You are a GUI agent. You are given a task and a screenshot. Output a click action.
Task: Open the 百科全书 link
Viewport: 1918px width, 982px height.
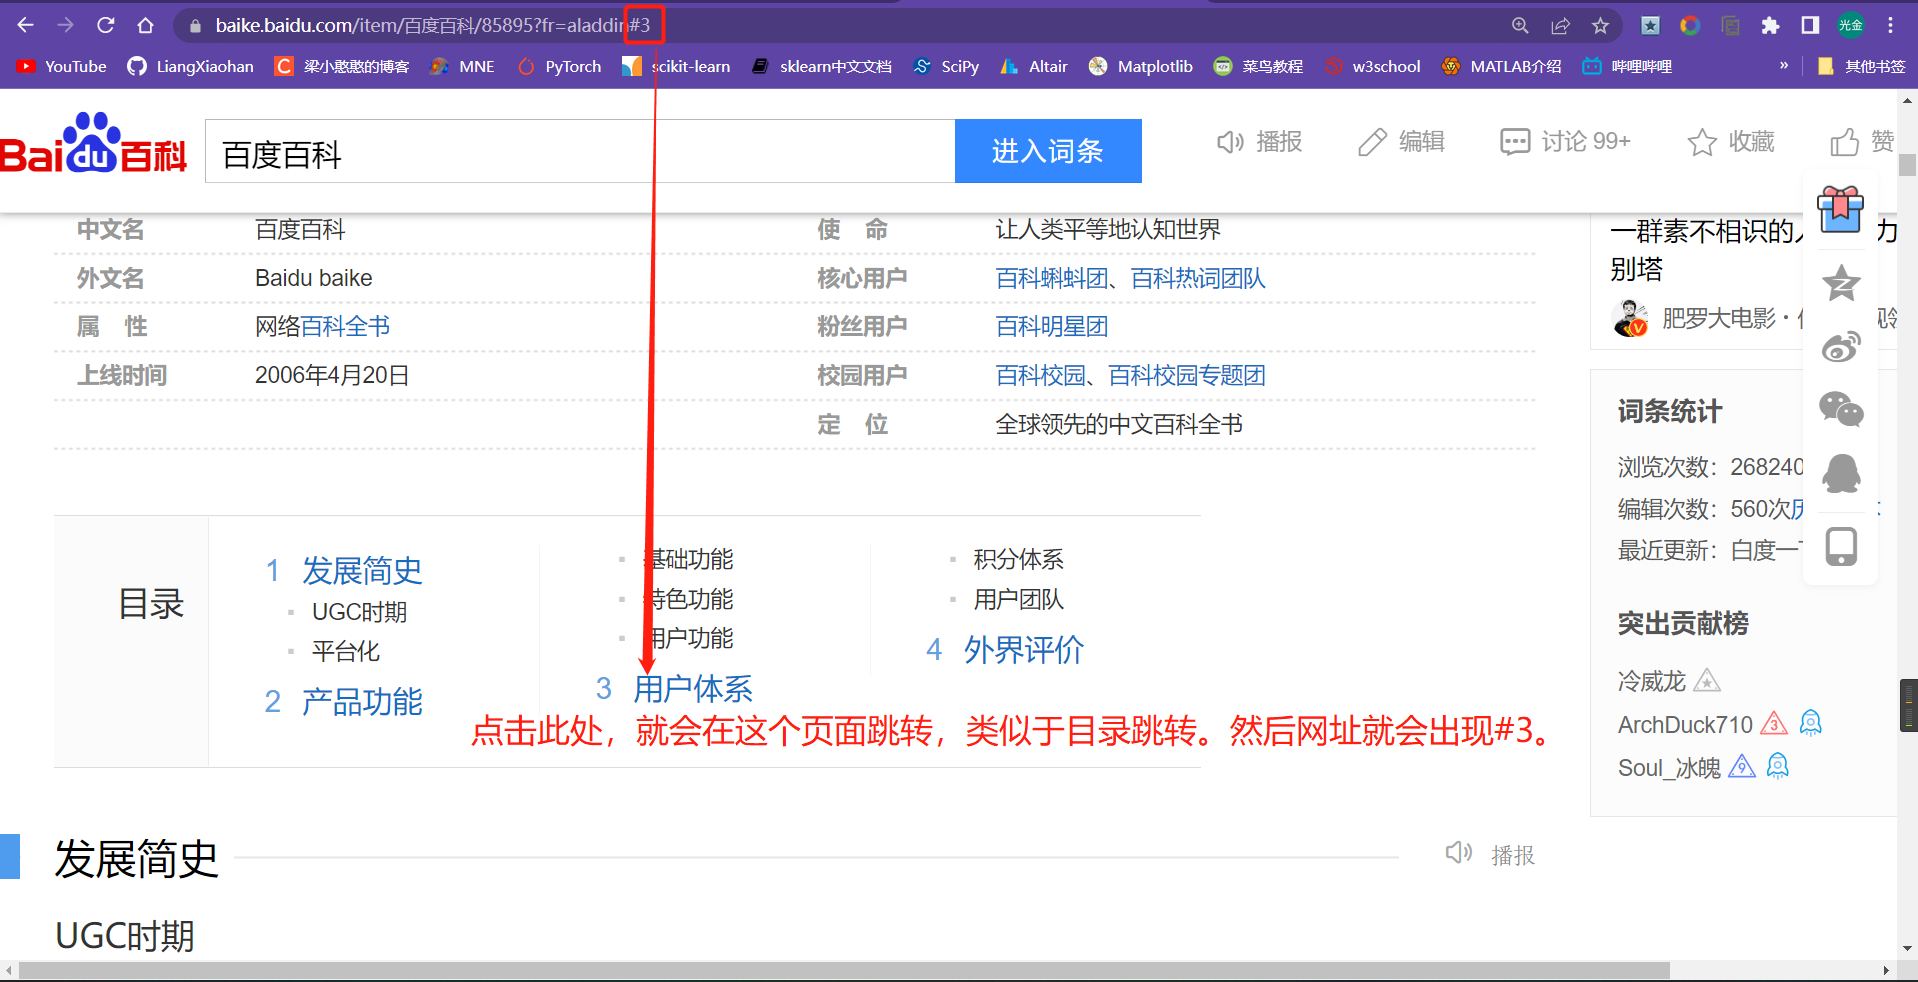346,327
